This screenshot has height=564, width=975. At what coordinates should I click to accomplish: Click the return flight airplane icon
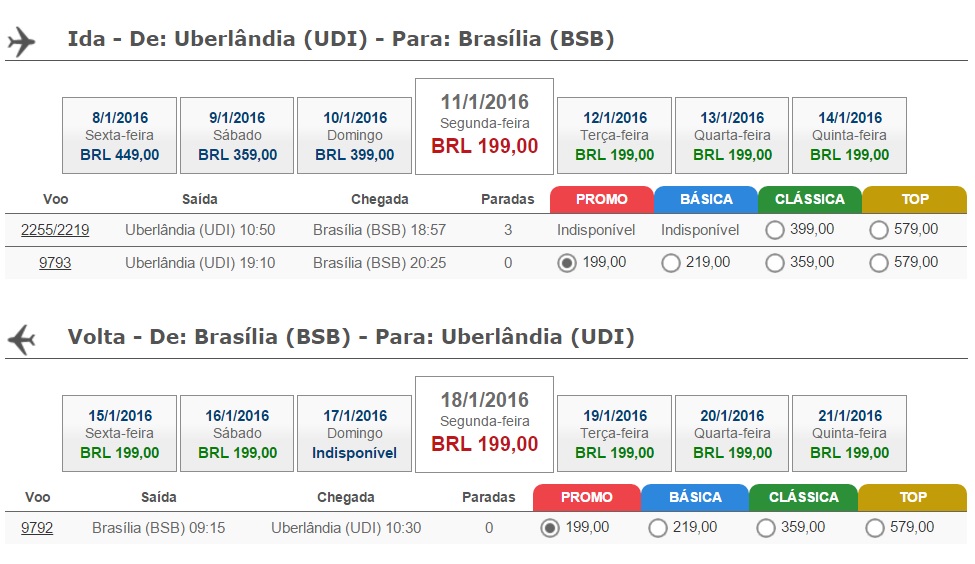[x=21, y=340]
